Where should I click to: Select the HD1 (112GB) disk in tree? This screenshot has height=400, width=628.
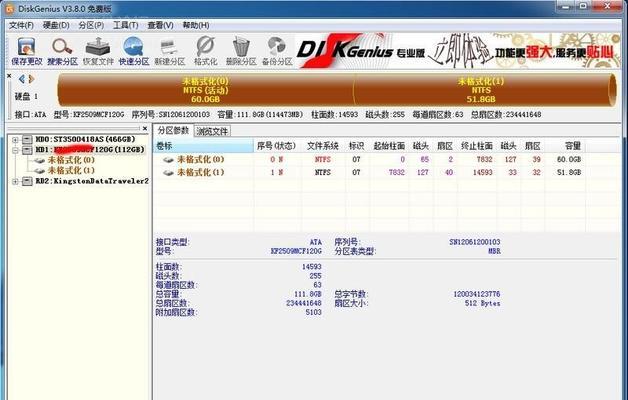tap(90, 149)
